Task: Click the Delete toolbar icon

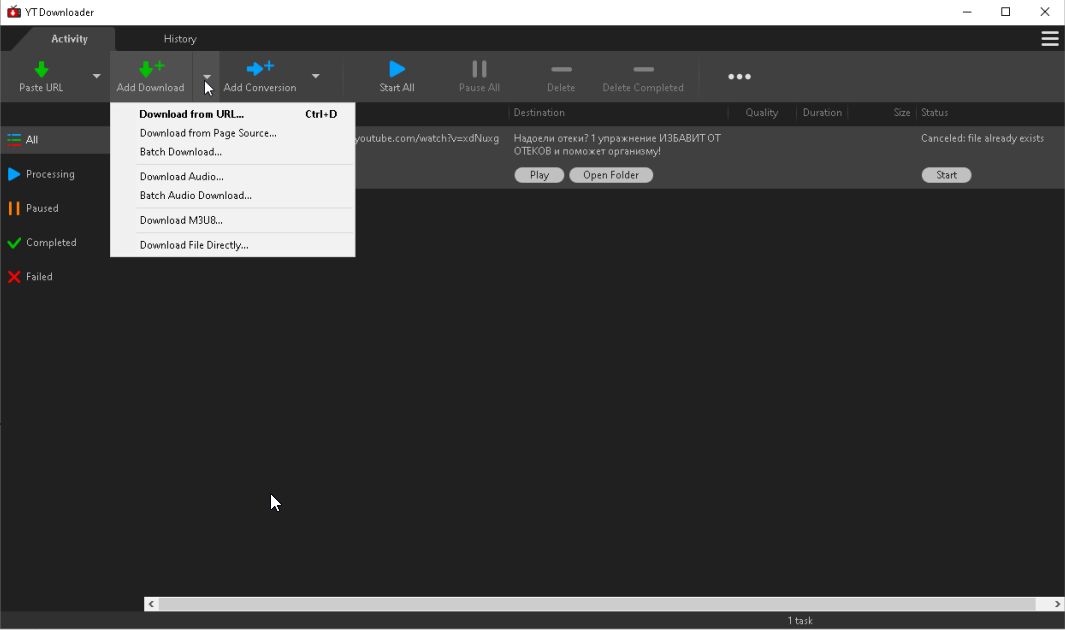Action: 561,69
